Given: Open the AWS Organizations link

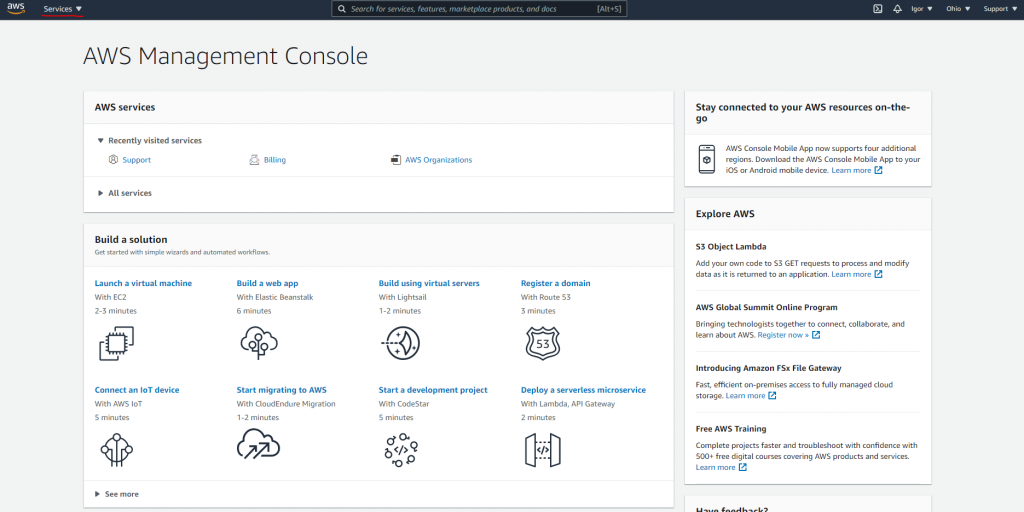Looking at the screenshot, I should click(x=438, y=160).
